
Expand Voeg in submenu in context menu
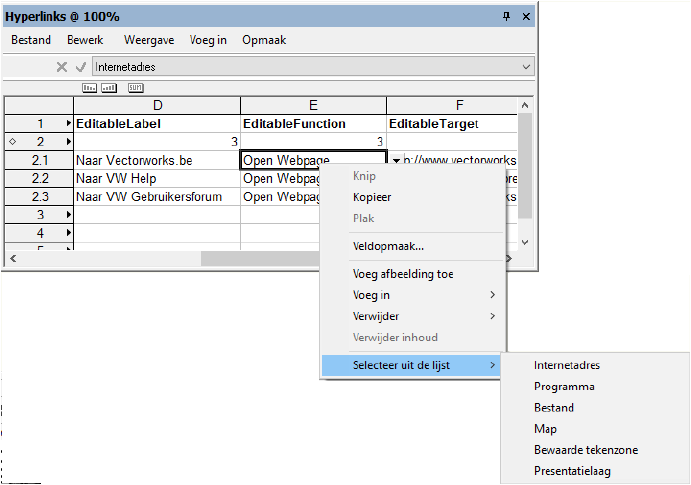413,295
